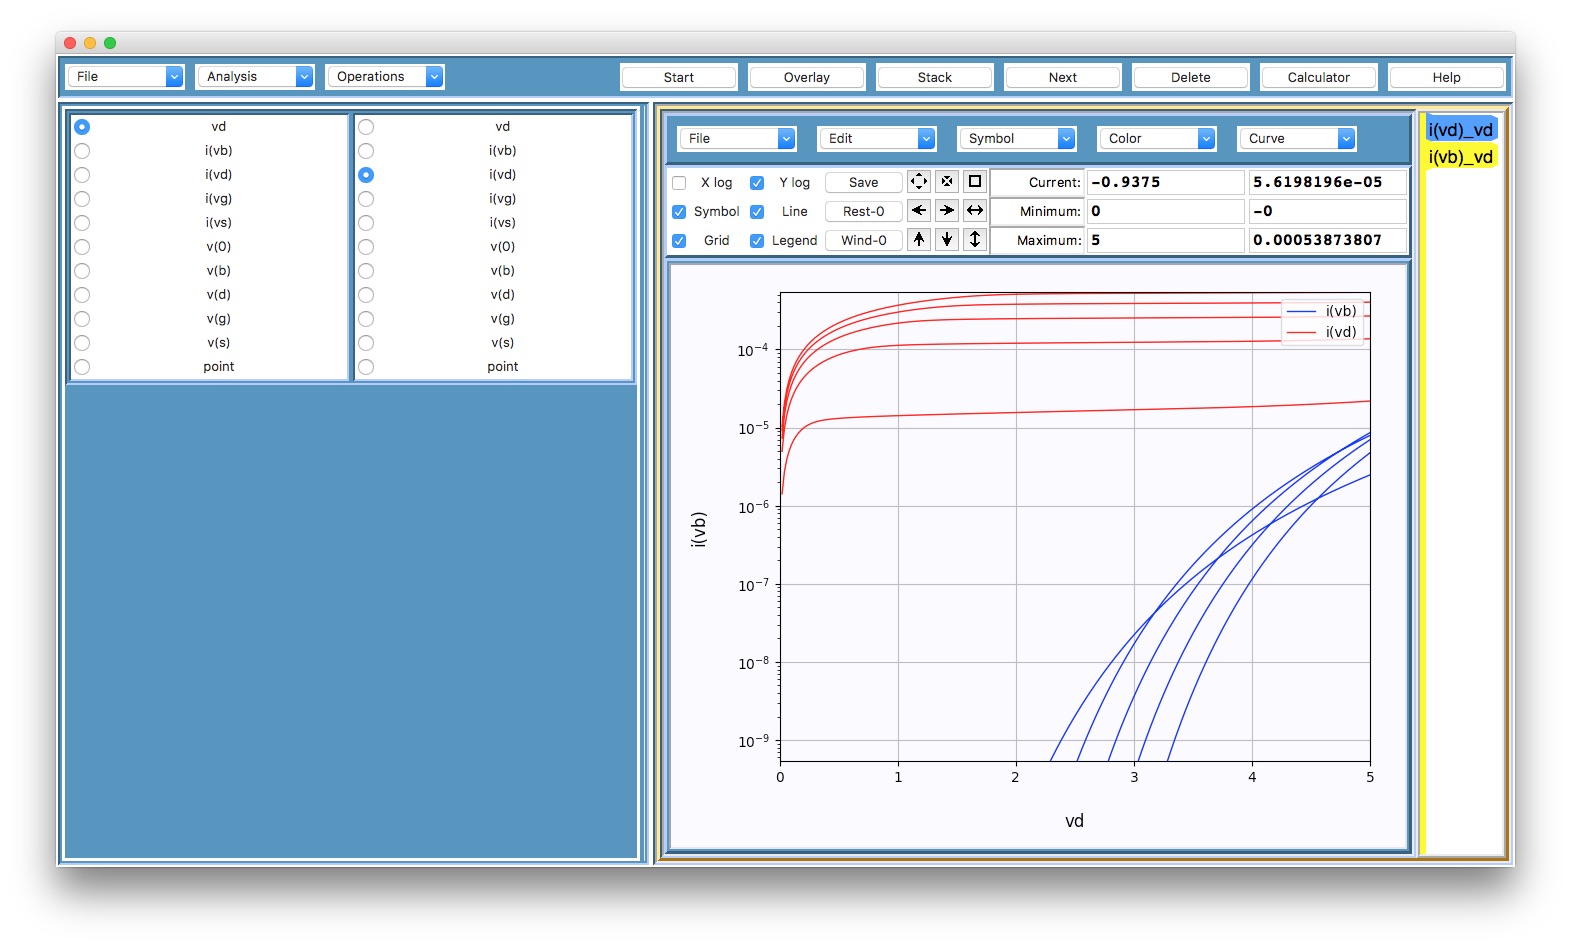1571x947 pixels.
Task: Click the down arrow pan icon
Action: [946, 240]
